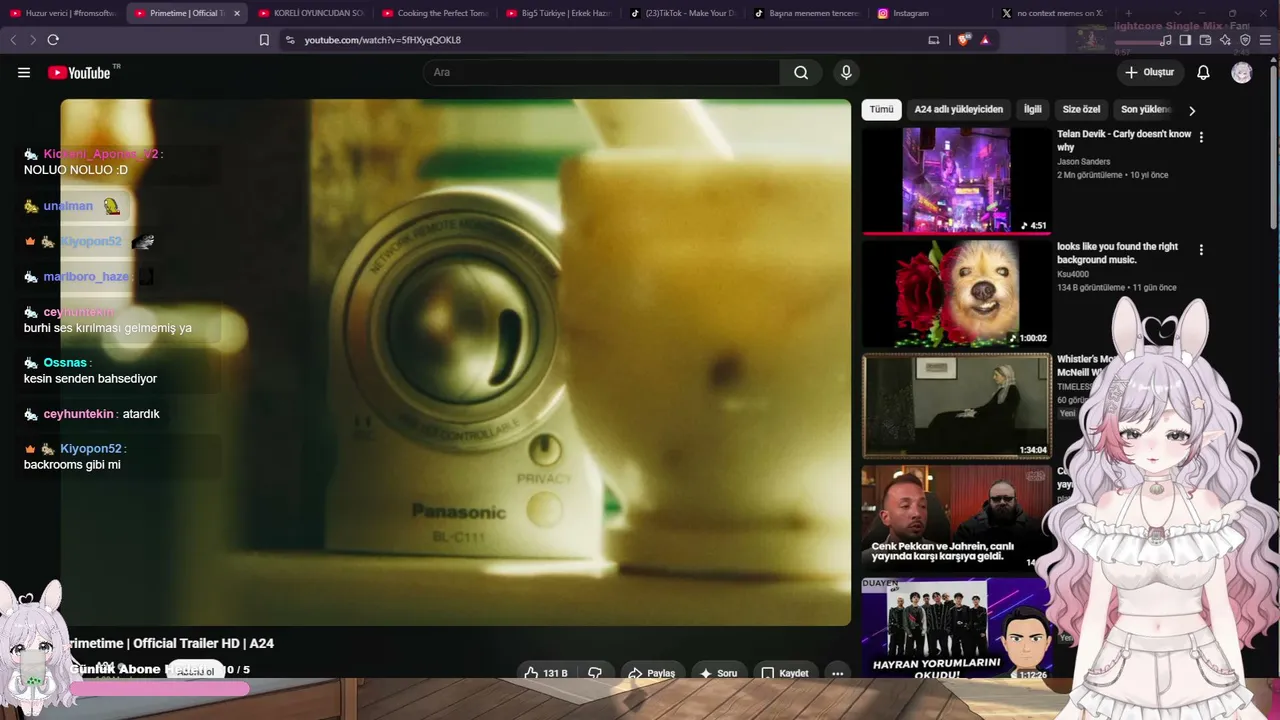Click the Primetime trailer video player
This screenshot has height=720, width=1280.
tap(456, 362)
